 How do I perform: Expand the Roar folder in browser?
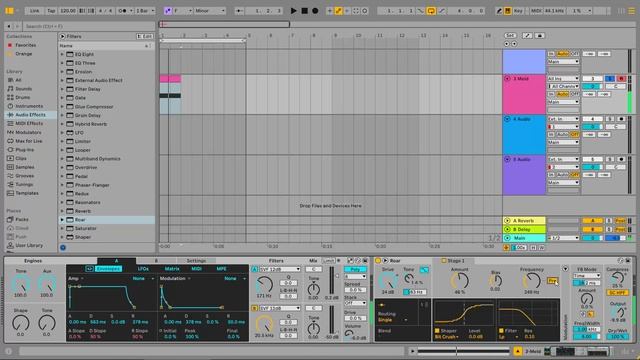click(62, 220)
